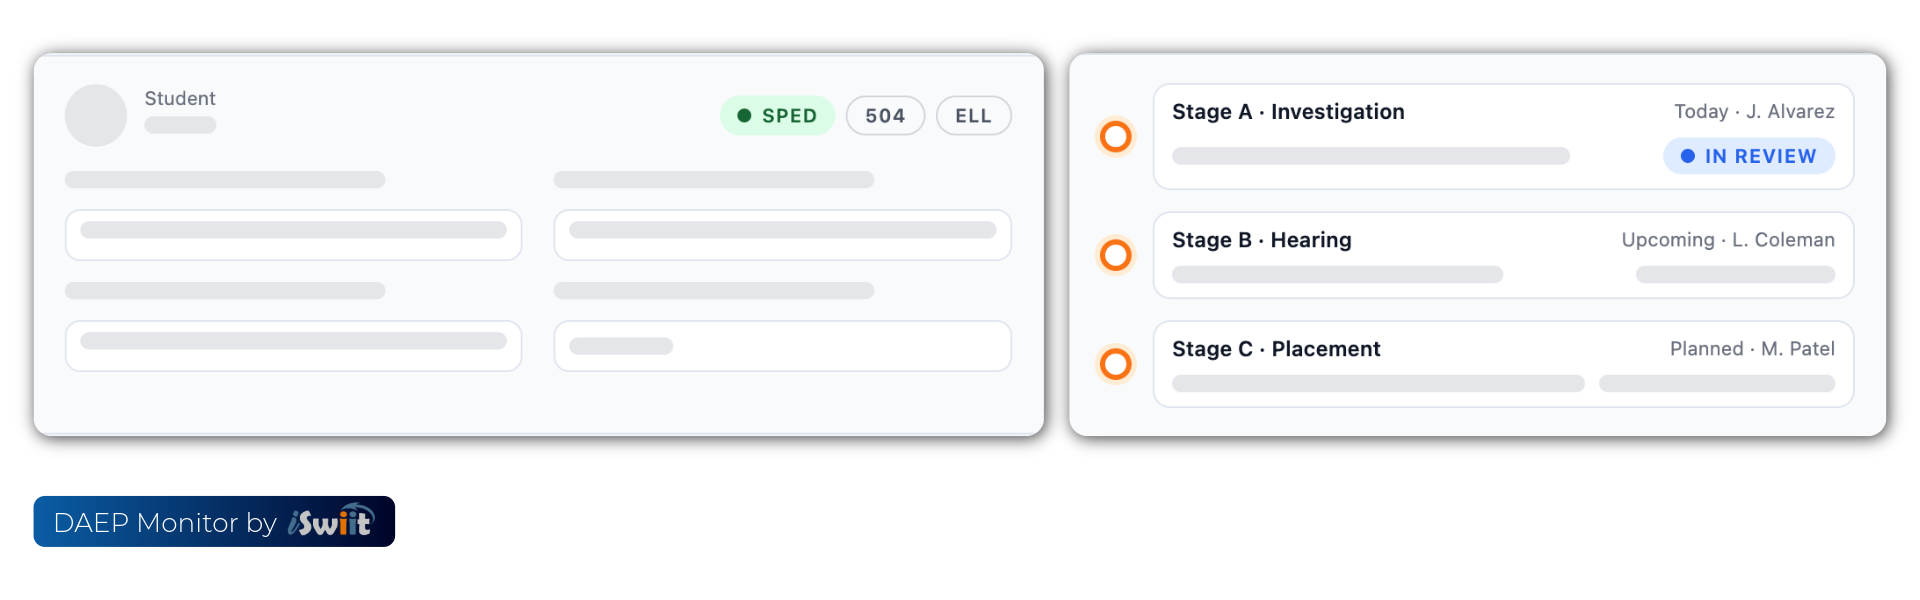Toggle the ELL status pill
This screenshot has width=1920, height=600.
click(x=973, y=115)
